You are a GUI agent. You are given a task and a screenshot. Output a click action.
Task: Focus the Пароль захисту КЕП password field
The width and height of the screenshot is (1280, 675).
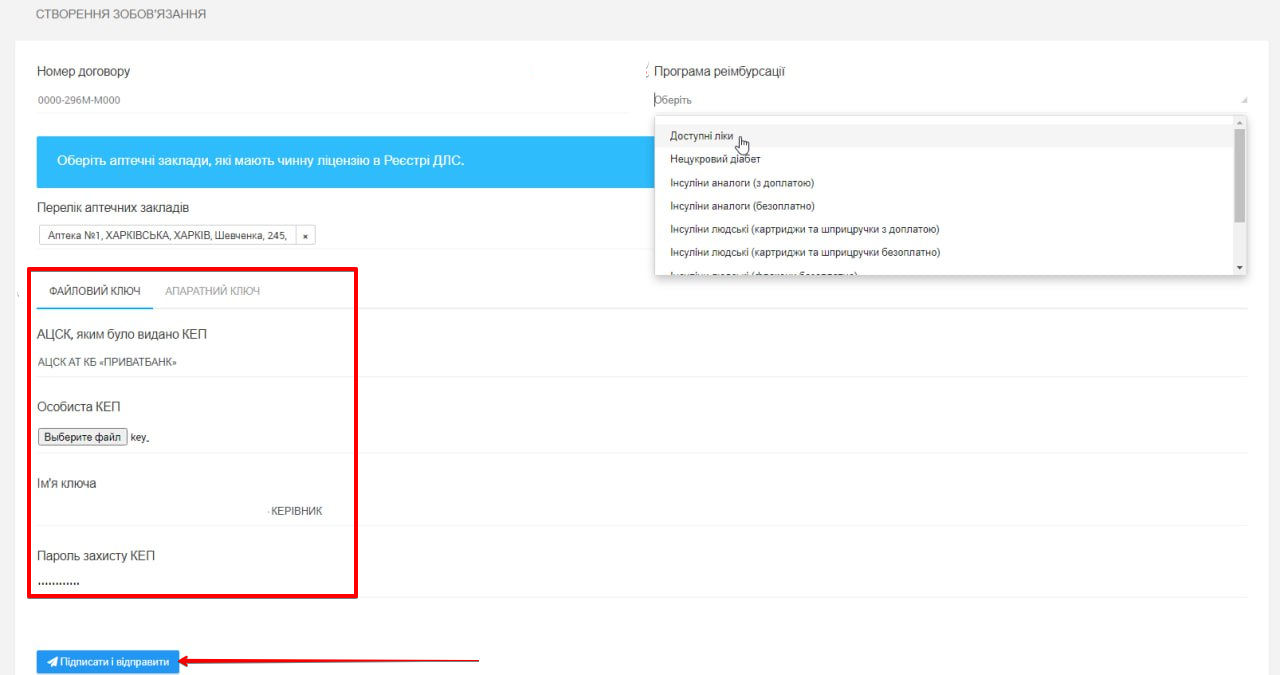click(x=190, y=582)
